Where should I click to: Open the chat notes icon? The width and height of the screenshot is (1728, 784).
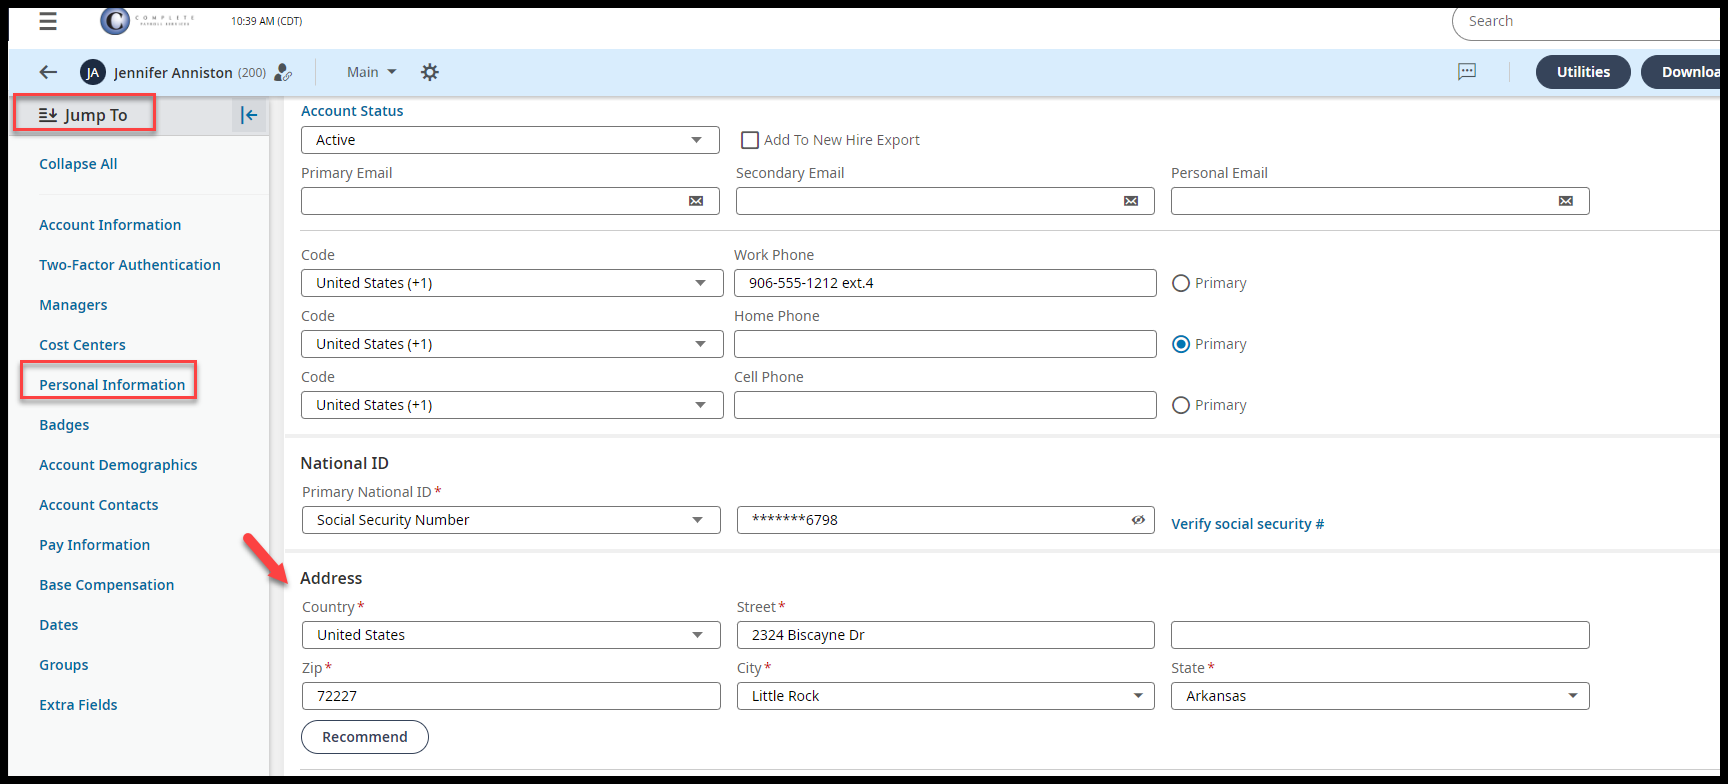click(1467, 72)
